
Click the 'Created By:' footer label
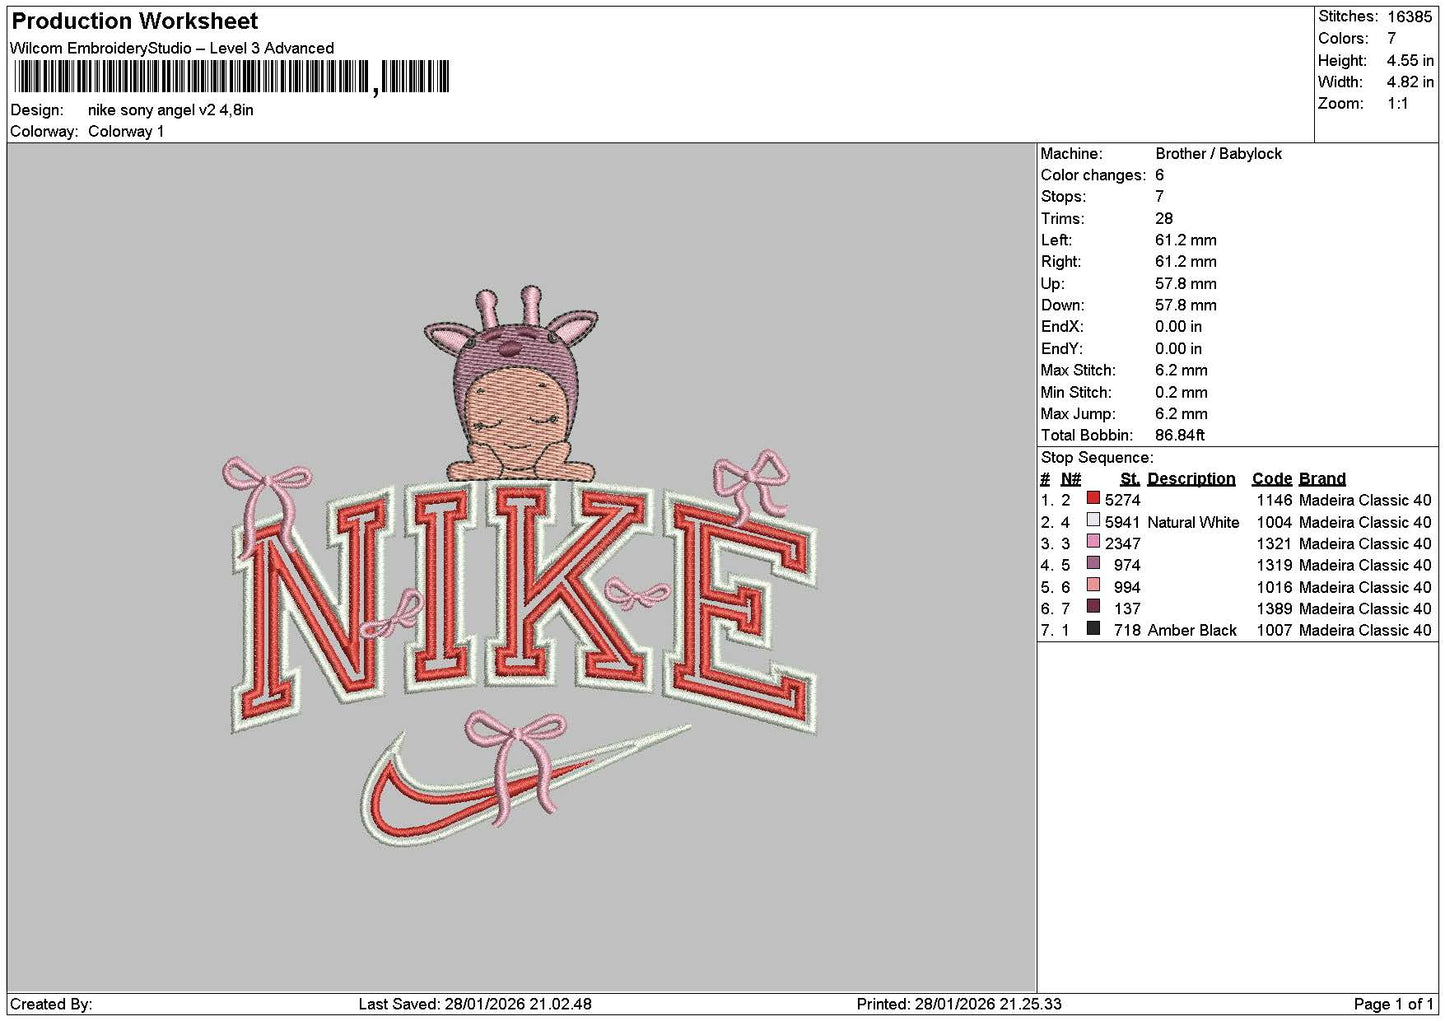coord(51,1004)
